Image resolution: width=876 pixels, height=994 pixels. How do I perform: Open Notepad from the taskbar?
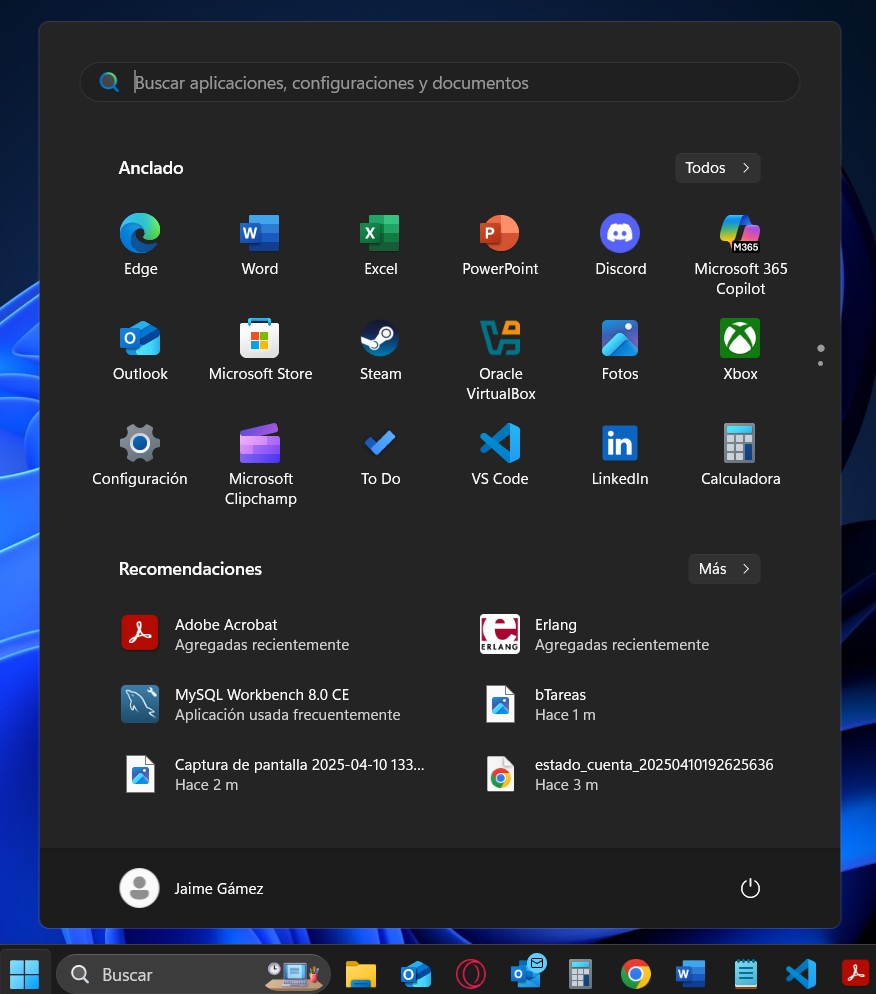point(745,974)
